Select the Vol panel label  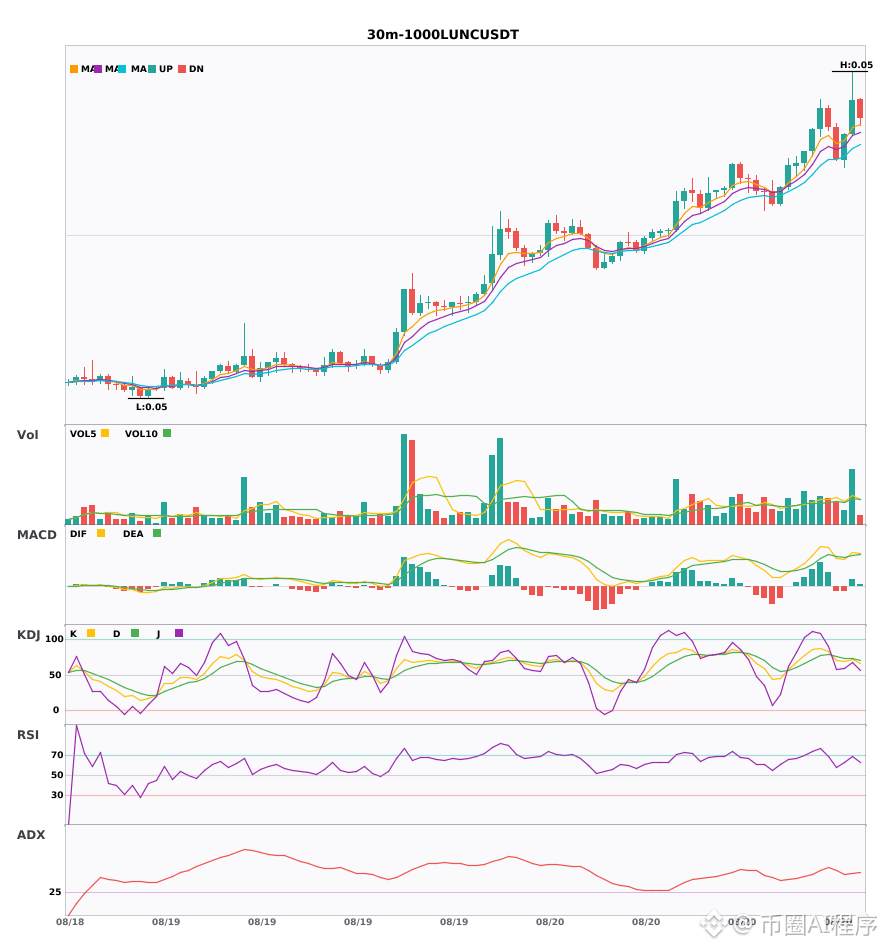(x=27, y=434)
